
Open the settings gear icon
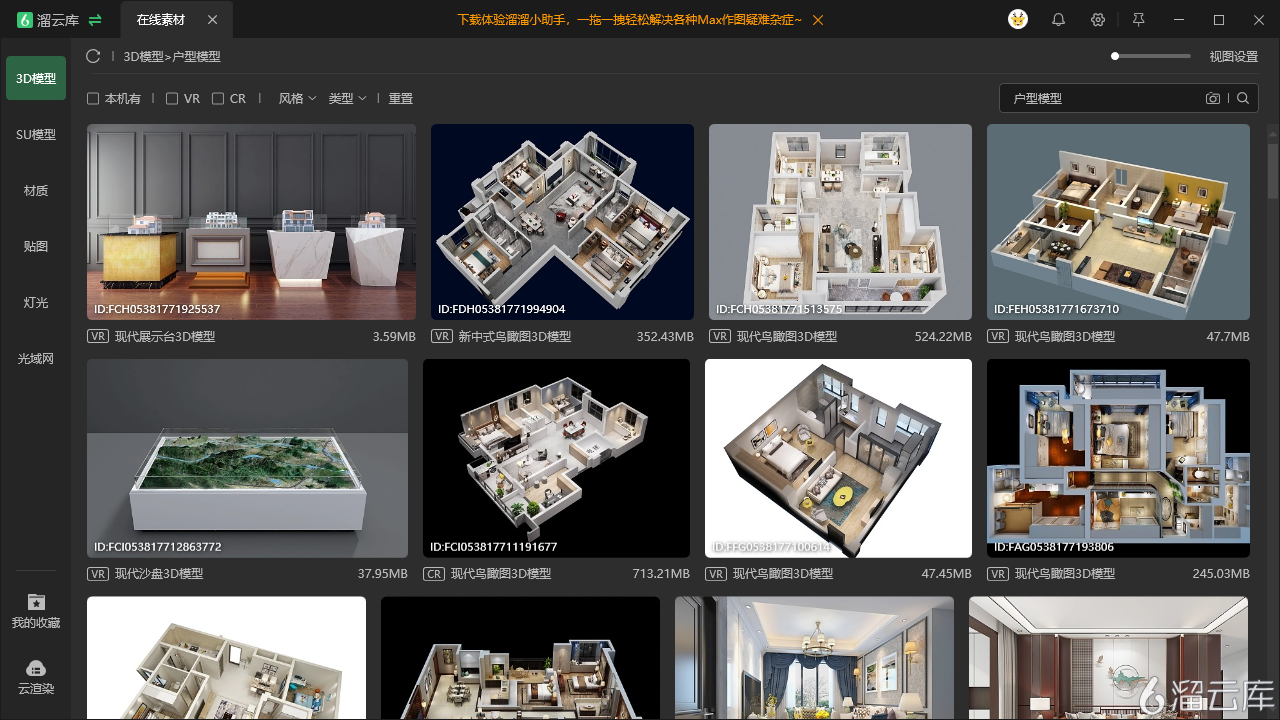[1098, 20]
